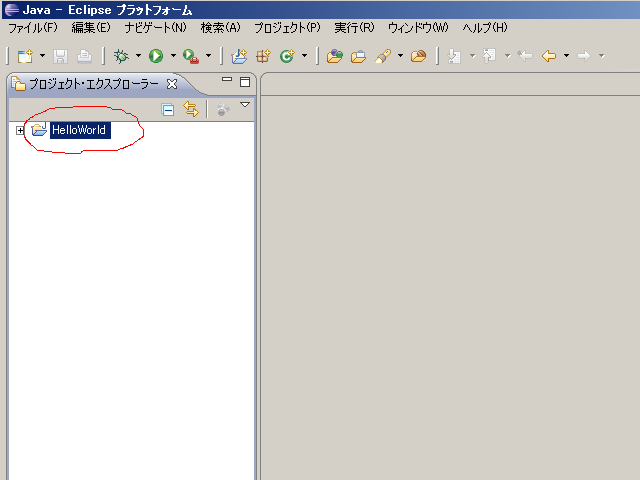Click the last folder icon before the separator

(418, 56)
